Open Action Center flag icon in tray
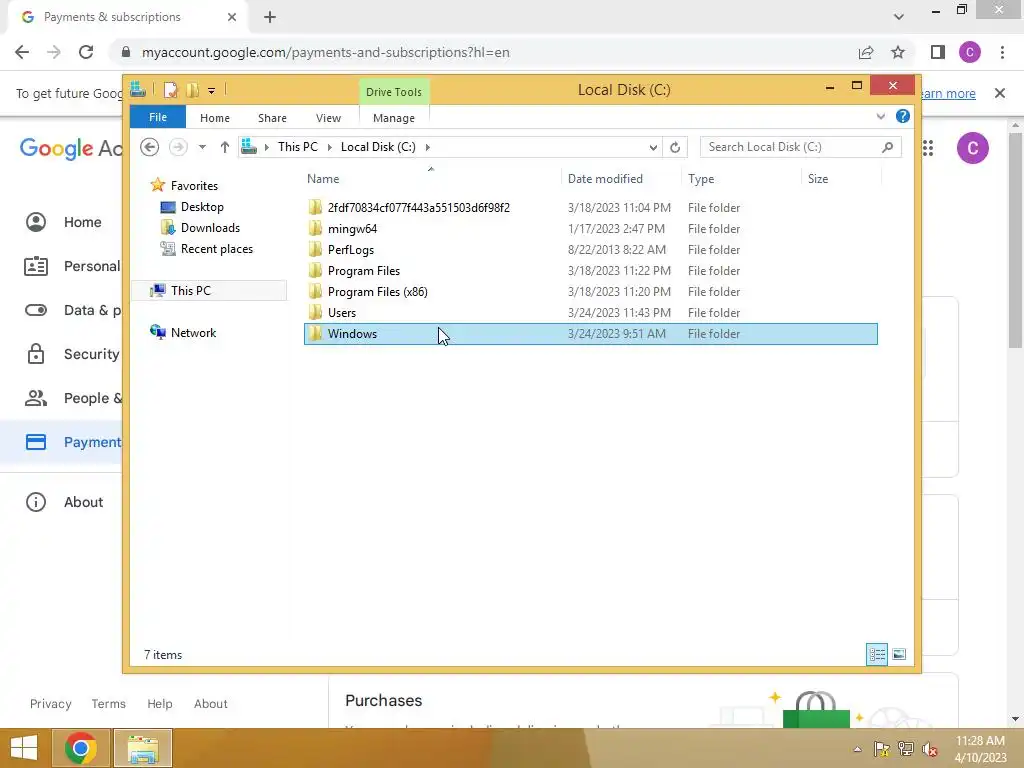The height and width of the screenshot is (768, 1024). pyautogui.click(x=882, y=749)
